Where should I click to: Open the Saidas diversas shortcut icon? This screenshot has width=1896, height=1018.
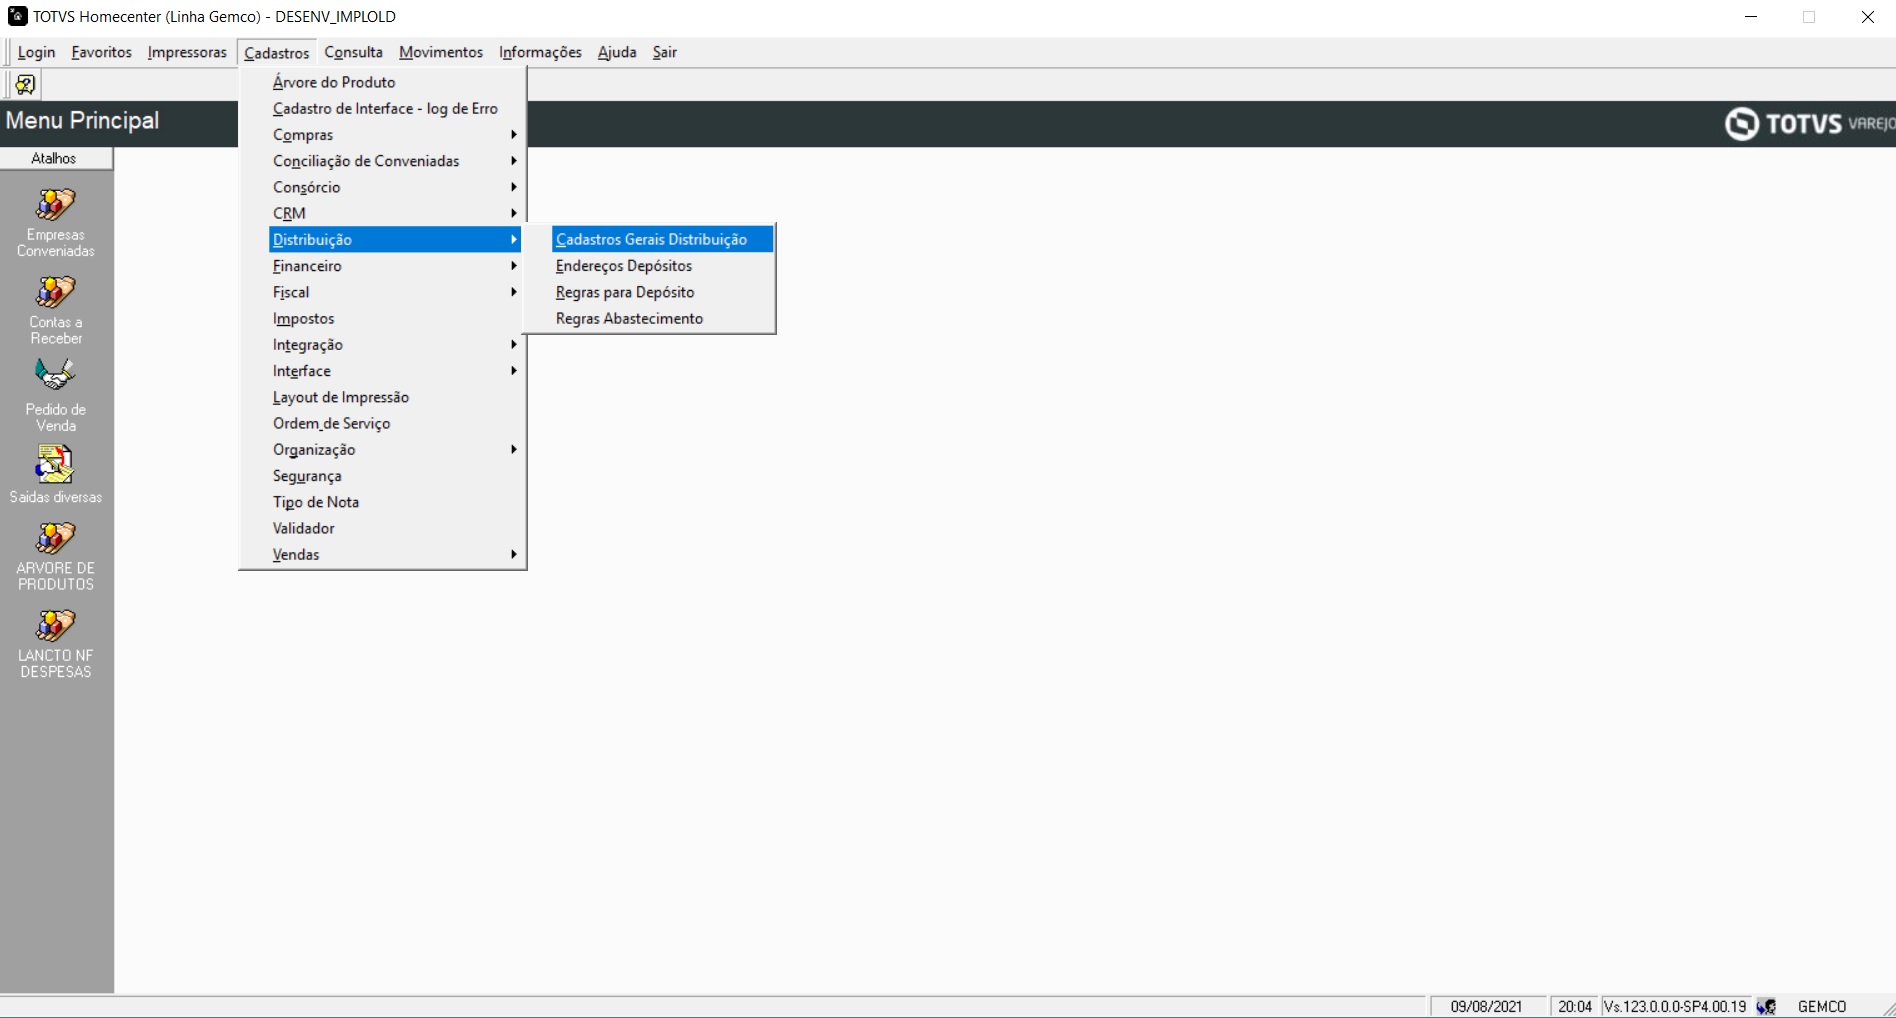click(x=55, y=464)
